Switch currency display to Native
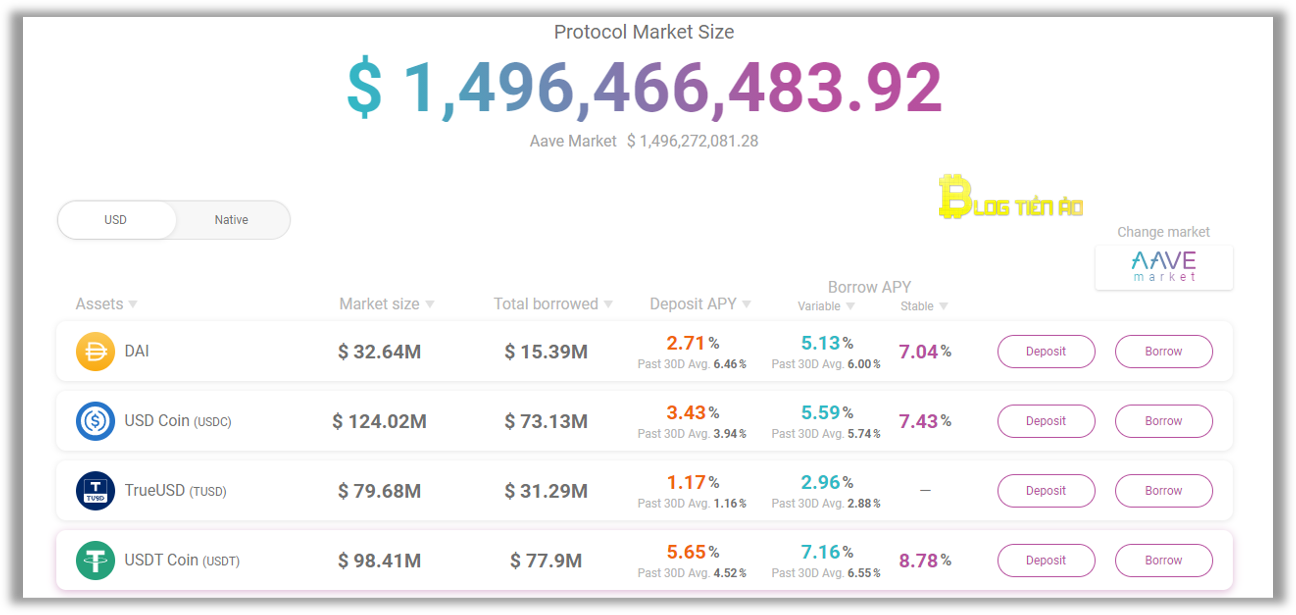Screen dimensions: 1296x615 pyautogui.click(x=231, y=220)
